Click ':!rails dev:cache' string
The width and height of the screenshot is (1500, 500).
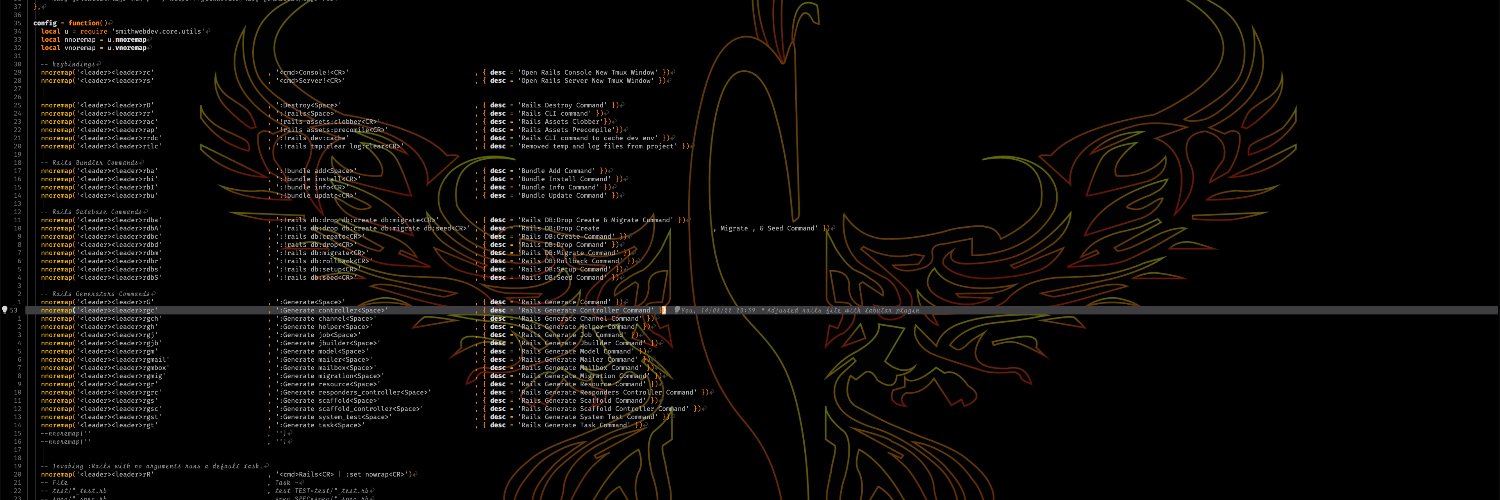pyautogui.click(x=311, y=138)
